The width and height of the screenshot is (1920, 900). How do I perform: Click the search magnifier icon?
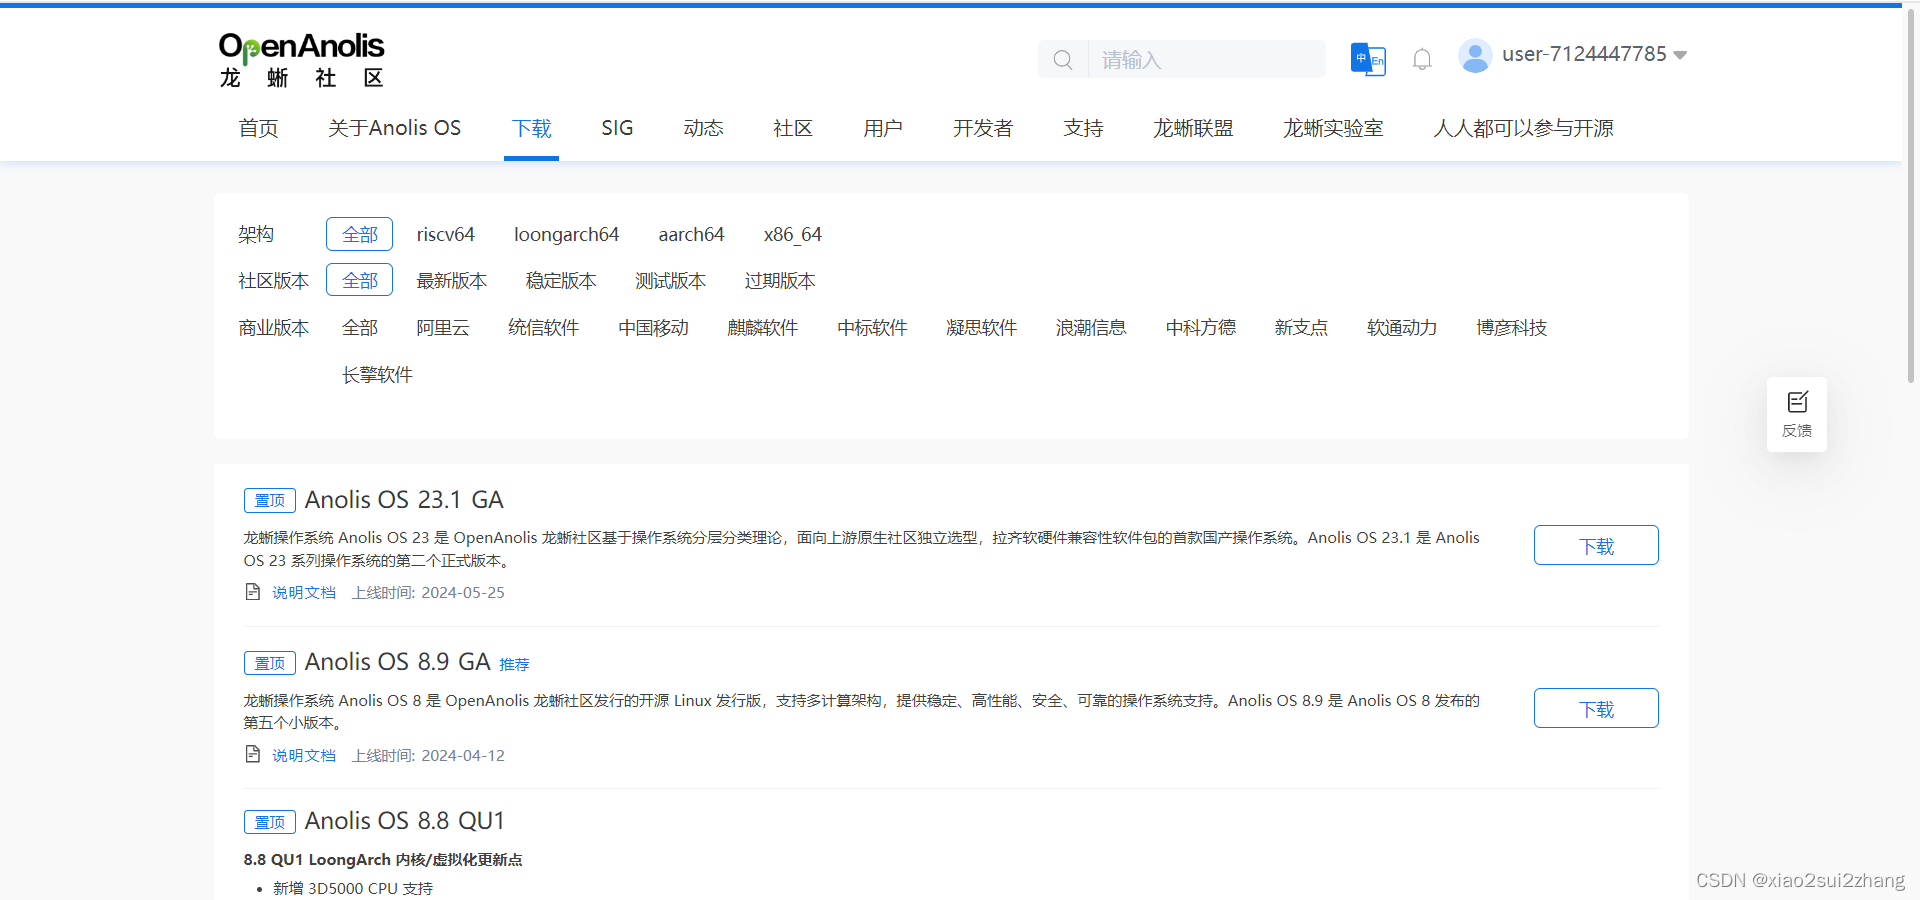pyautogui.click(x=1063, y=60)
